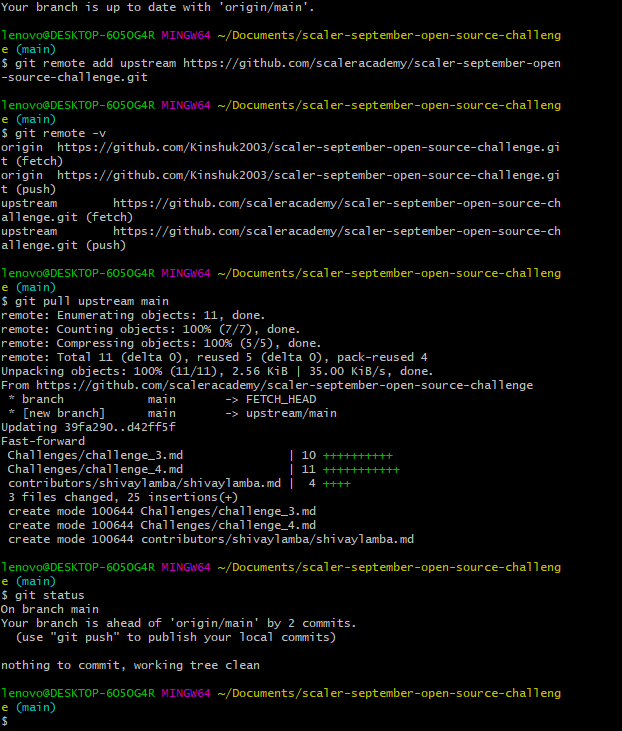Select "remote: Enumerating objects: 11, done." line

(x=133, y=315)
